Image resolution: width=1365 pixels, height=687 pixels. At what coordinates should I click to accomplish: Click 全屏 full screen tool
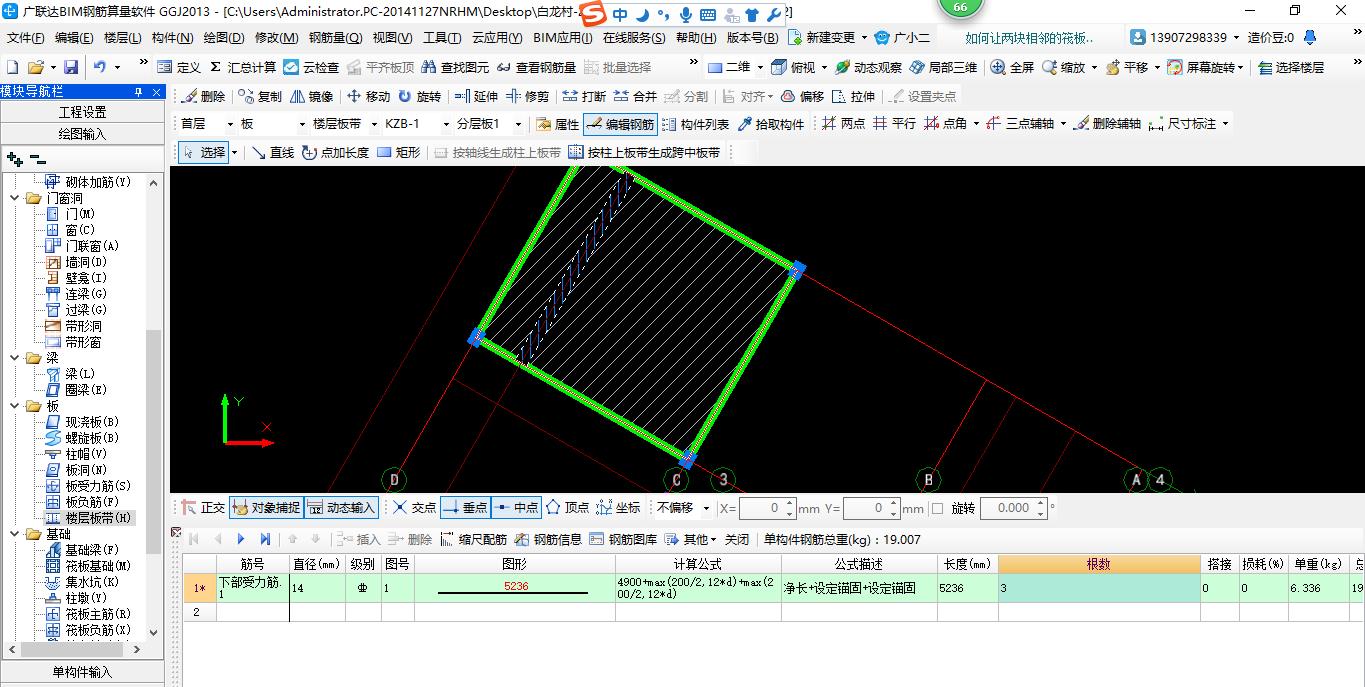tap(1013, 67)
